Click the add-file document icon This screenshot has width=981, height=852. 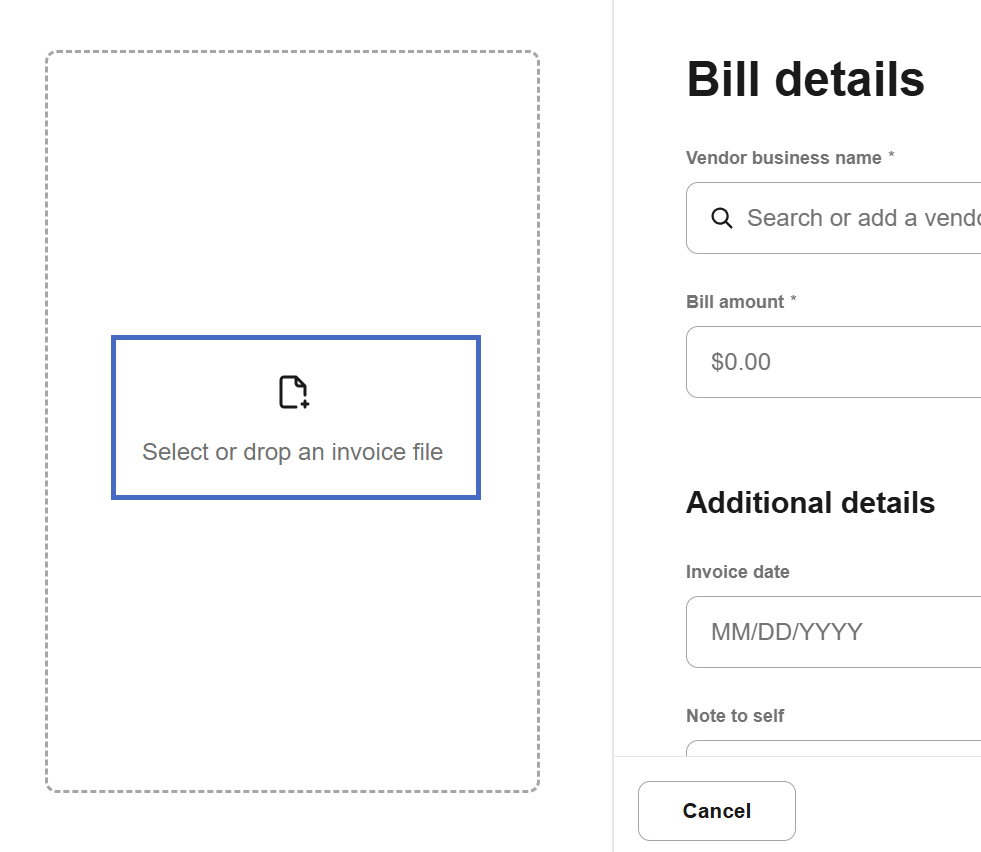[293, 392]
